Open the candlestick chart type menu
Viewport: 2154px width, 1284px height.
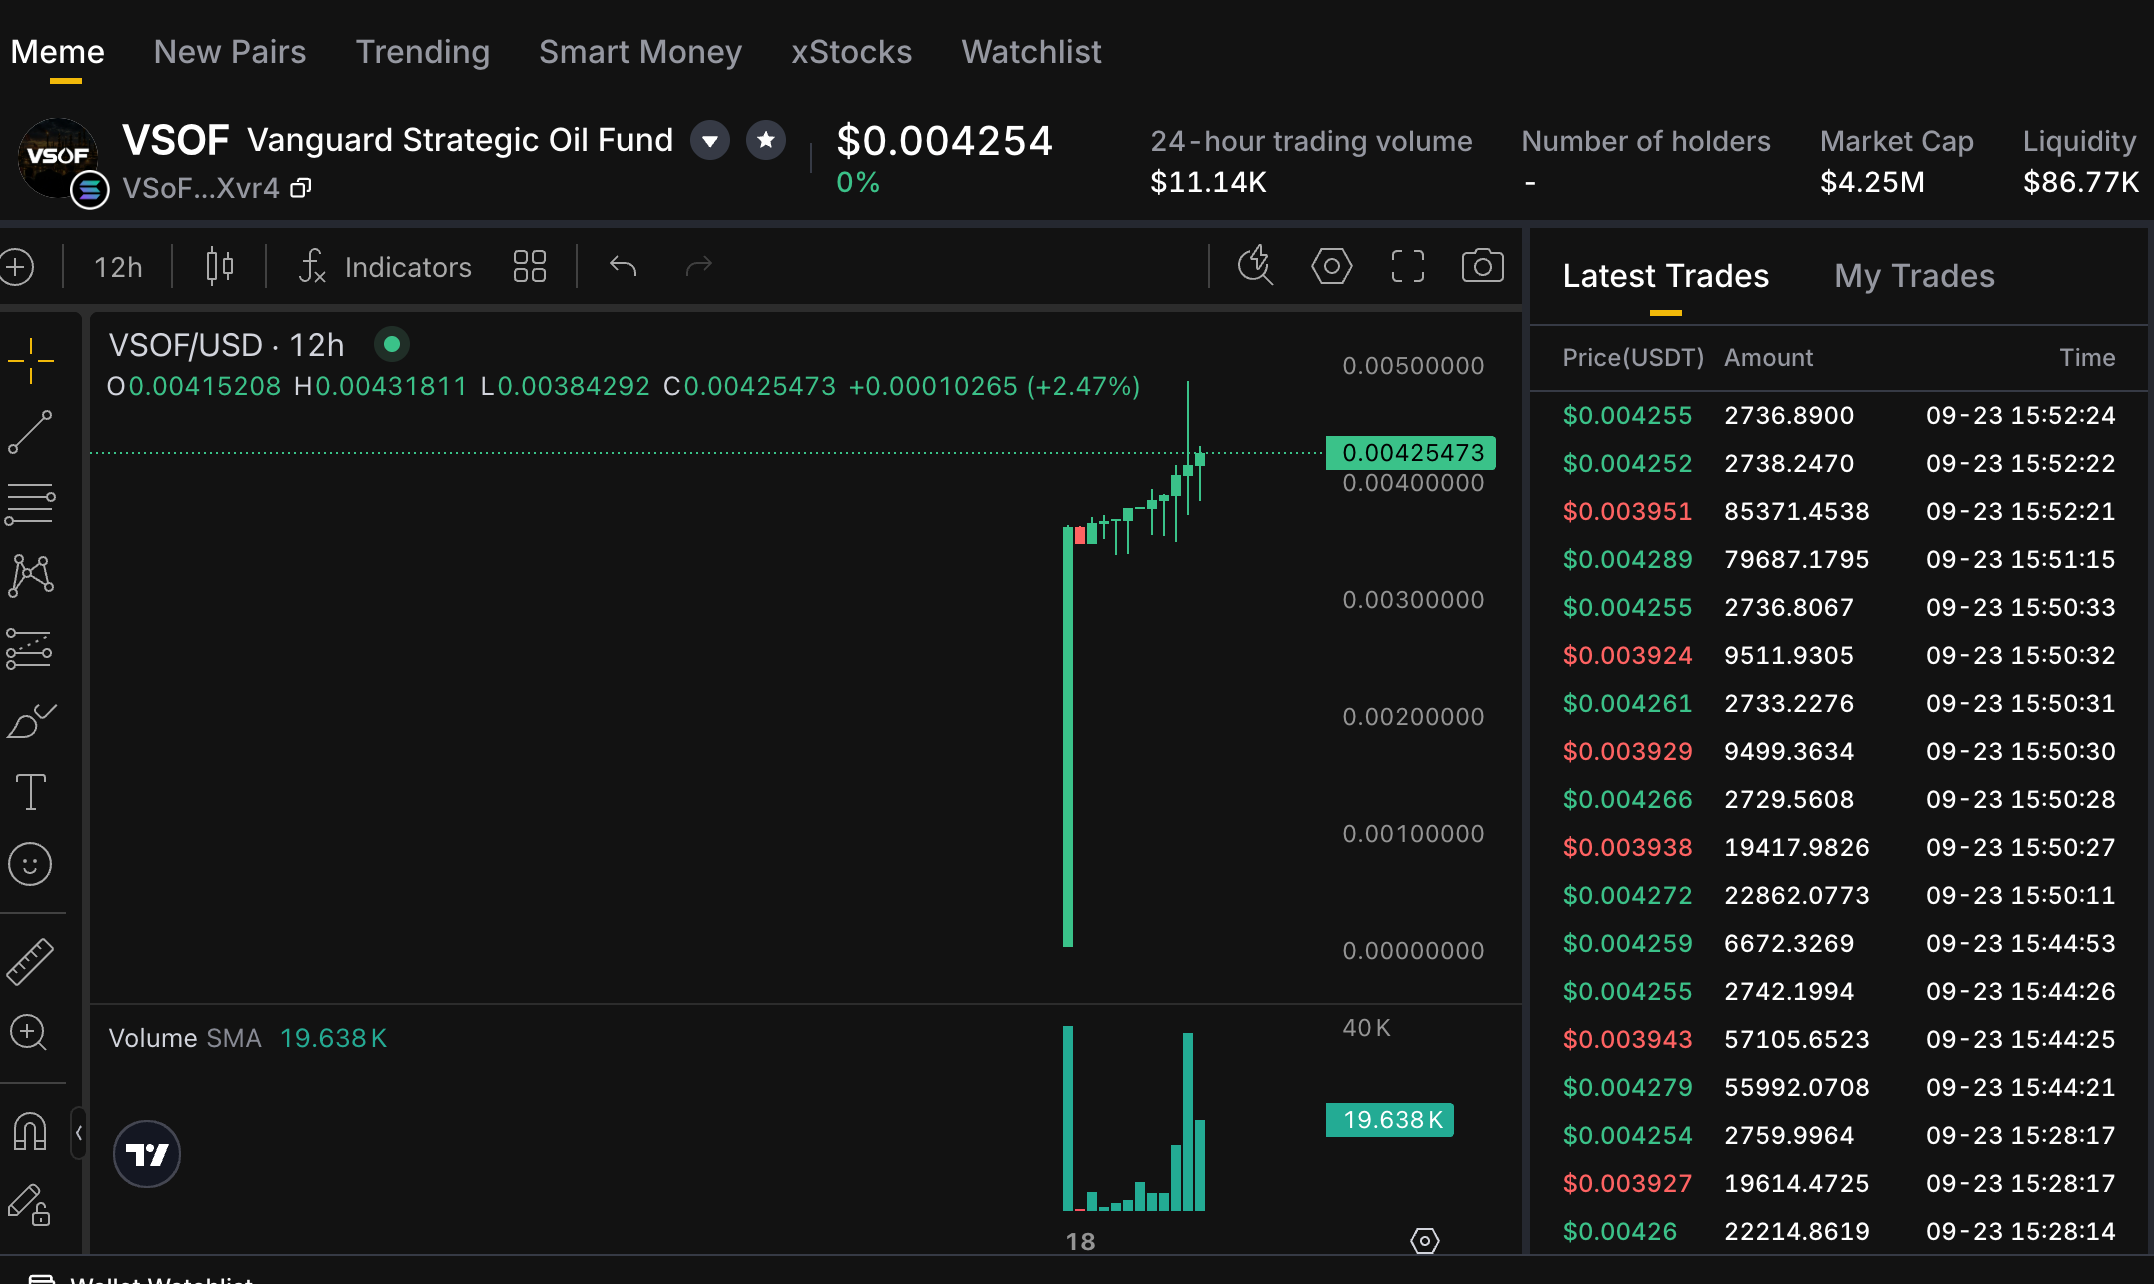point(220,267)
